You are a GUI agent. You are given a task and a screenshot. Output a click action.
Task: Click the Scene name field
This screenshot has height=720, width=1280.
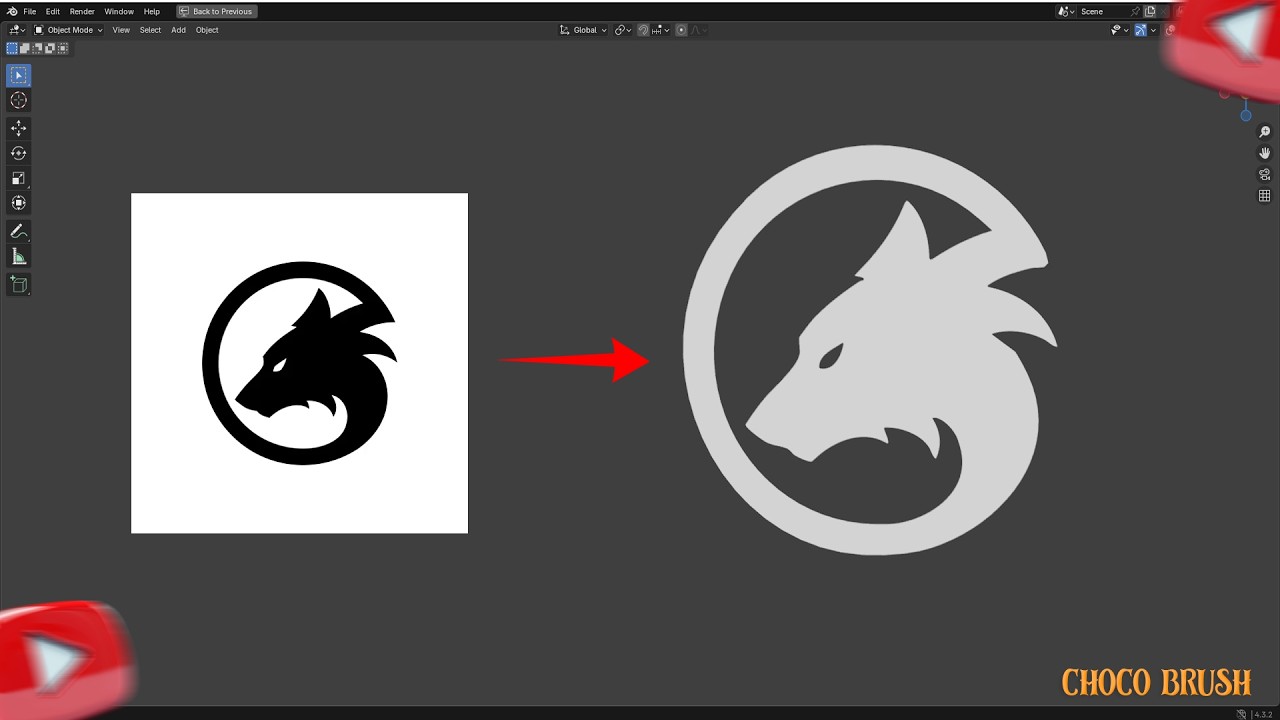tap(1104, 11)
